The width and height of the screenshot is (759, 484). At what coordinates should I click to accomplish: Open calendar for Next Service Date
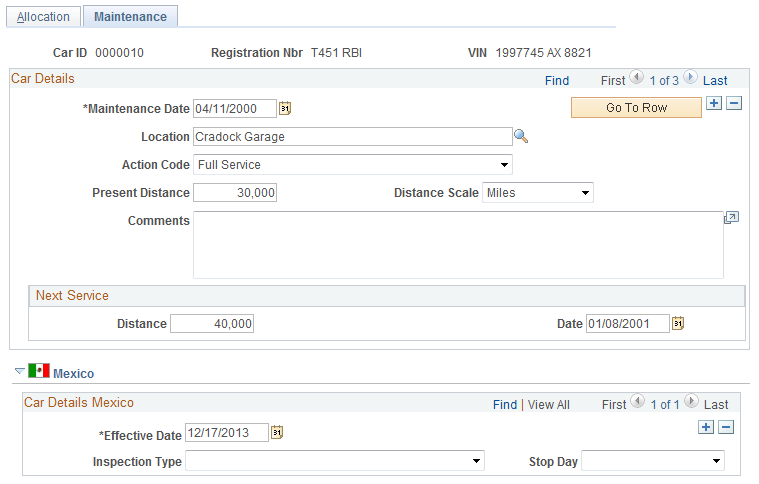[678, 323]
